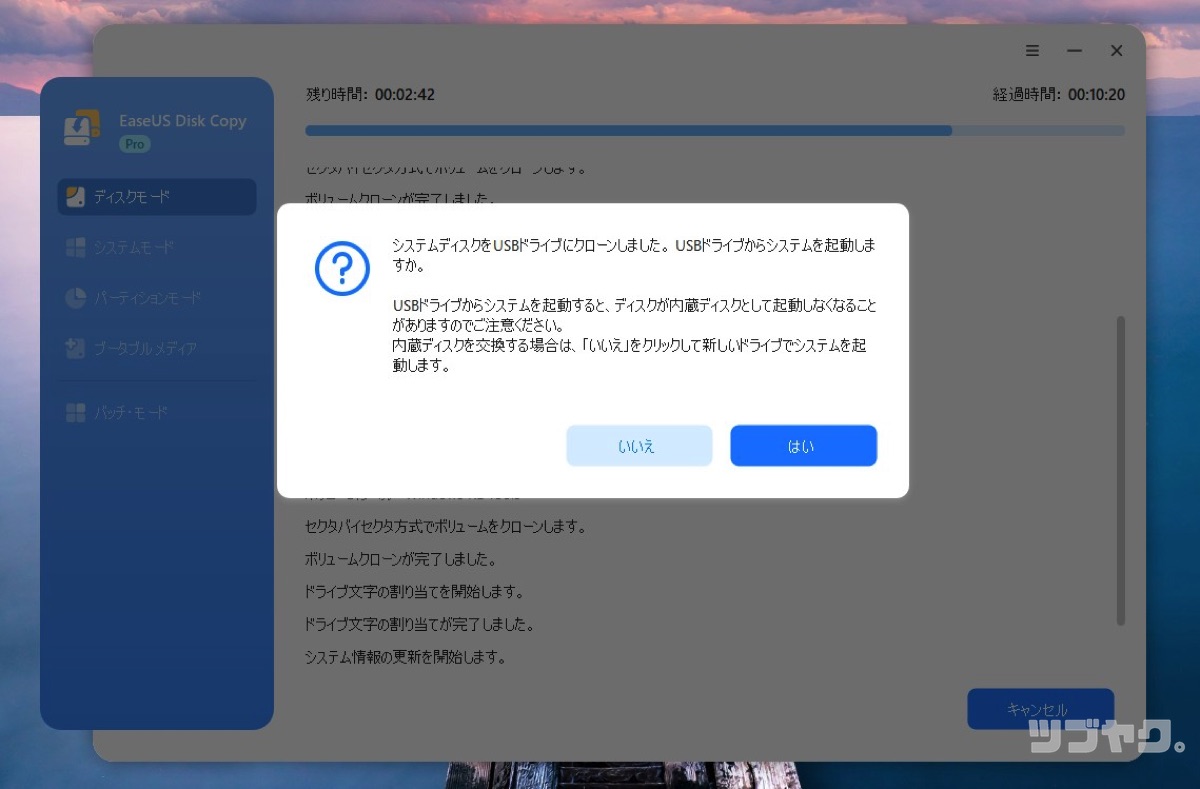1200x789 pixels.
Task: Select バッチ・モード from the sidebar menu
Action: (140, 412)
